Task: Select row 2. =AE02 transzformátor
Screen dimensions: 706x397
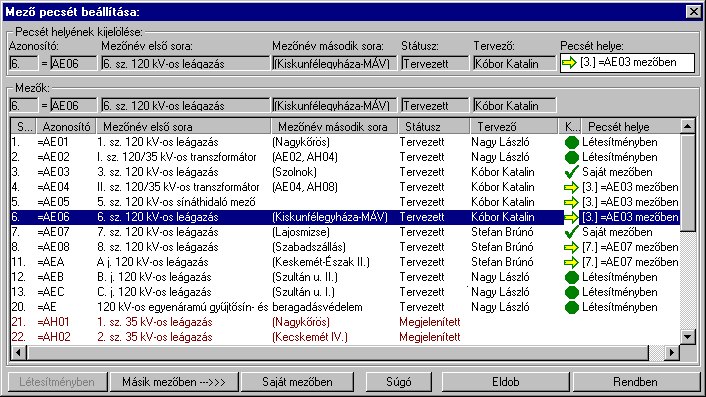Action: [345, 157]
